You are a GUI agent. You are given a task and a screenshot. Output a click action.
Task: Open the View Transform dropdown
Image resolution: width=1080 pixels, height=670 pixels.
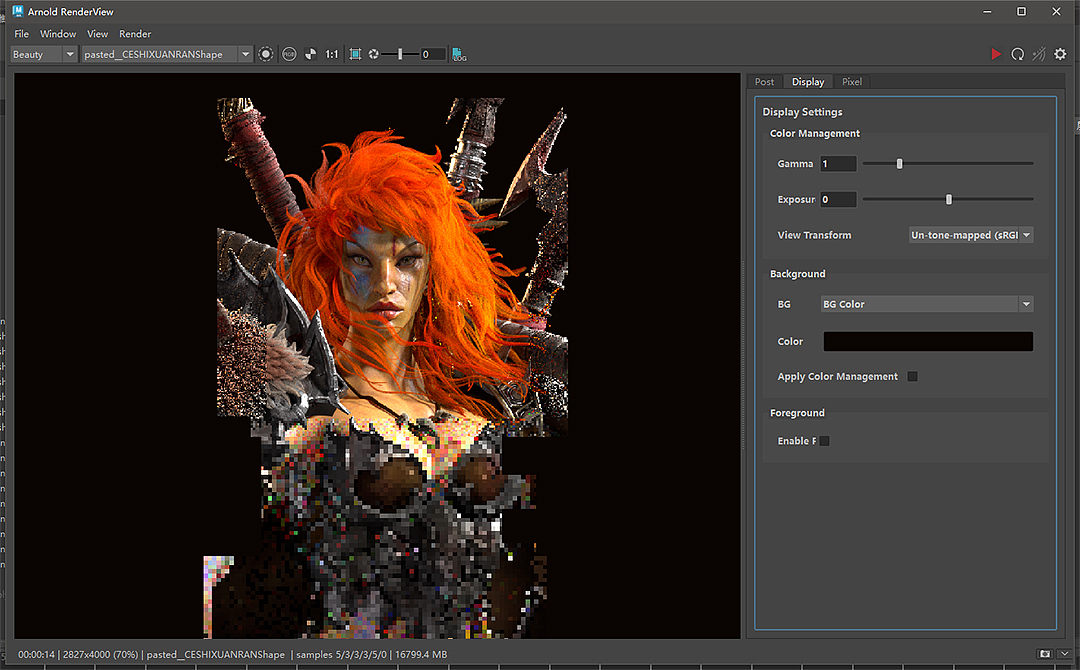click(x=970, y=235)
